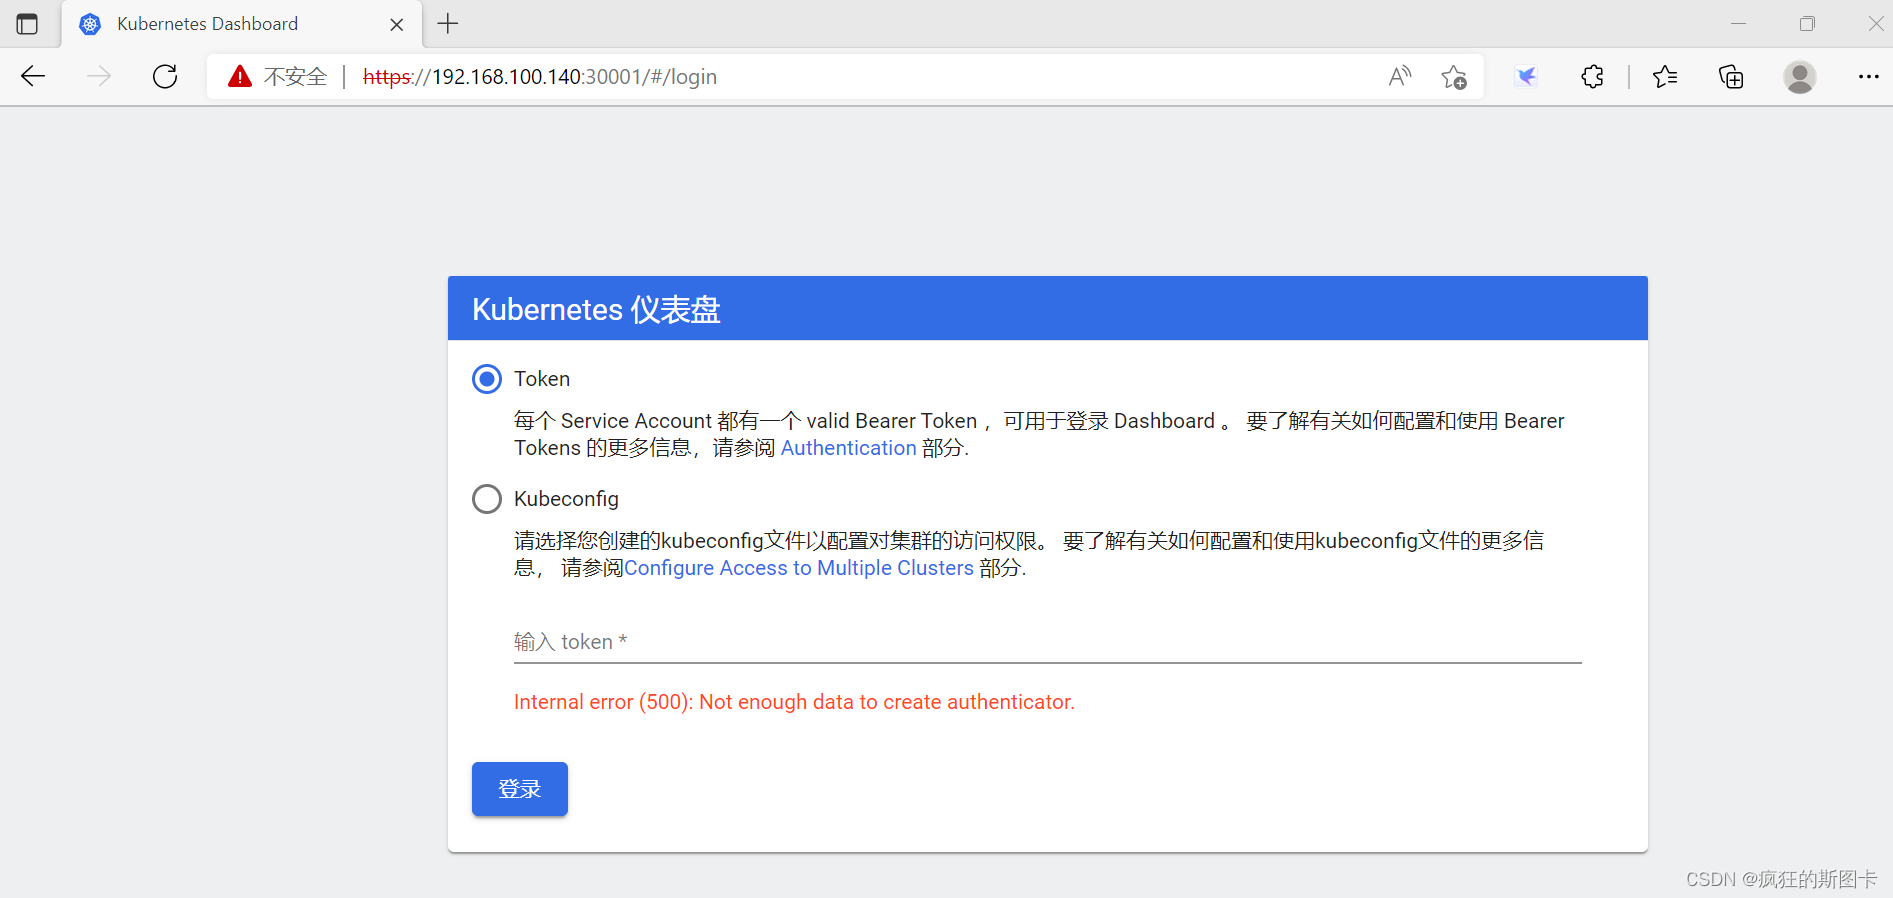
Task: Select the Kubeconfig radio option
Action: click(x=487, y=499)
